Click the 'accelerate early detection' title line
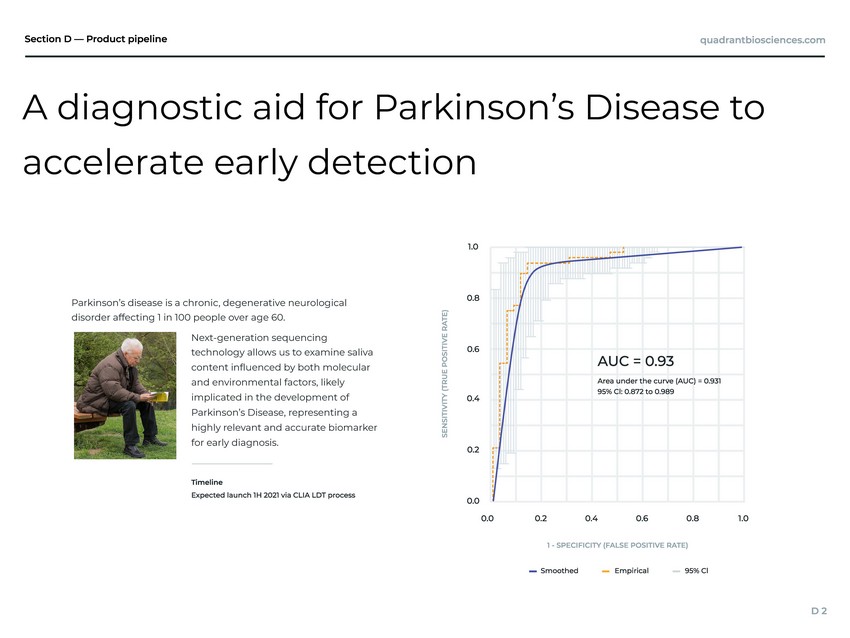 [x=249, y=163]
